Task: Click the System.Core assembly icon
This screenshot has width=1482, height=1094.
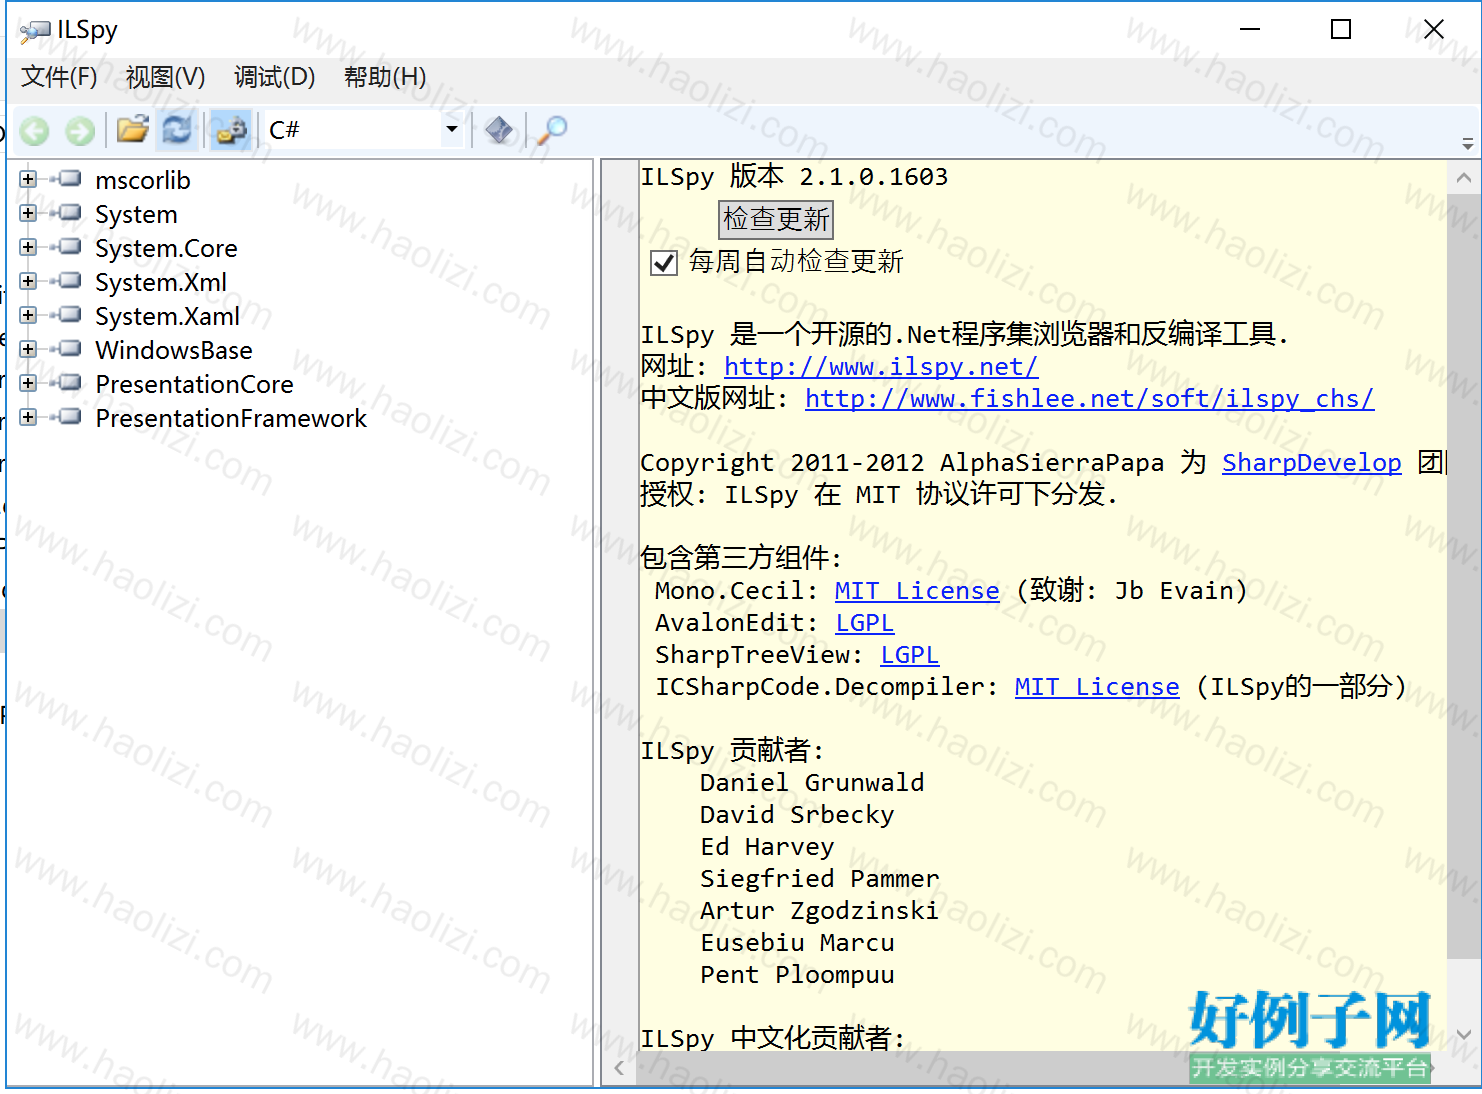Action: 67,247
